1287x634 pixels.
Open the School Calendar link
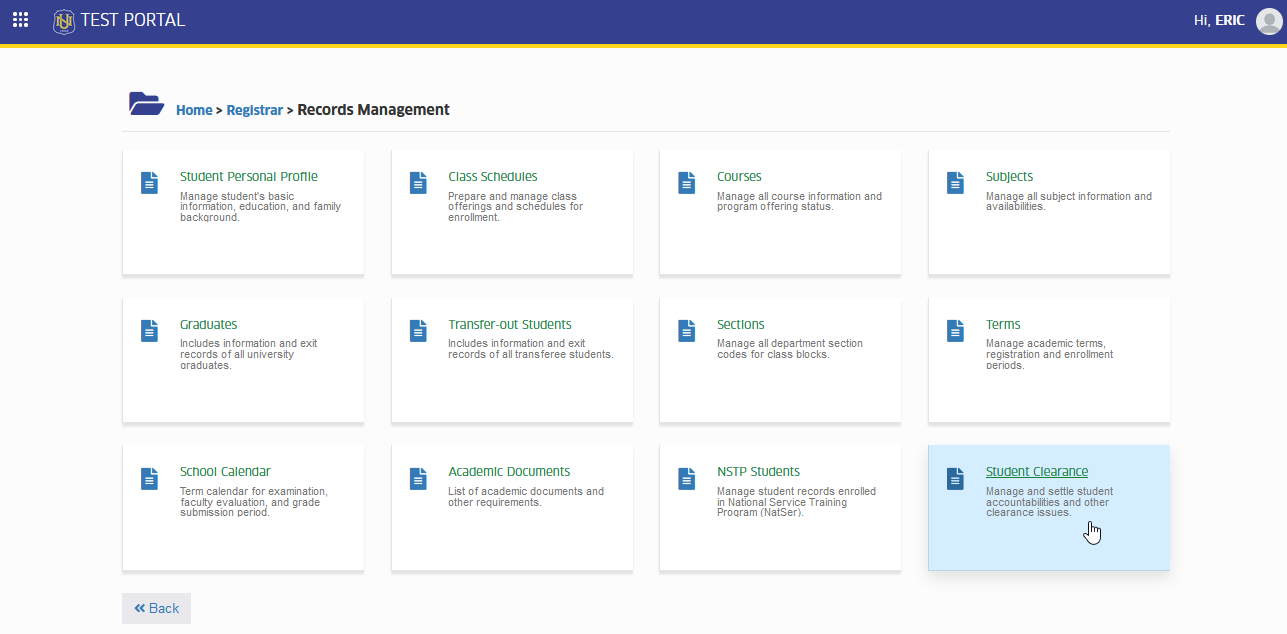tap(225, 472)
